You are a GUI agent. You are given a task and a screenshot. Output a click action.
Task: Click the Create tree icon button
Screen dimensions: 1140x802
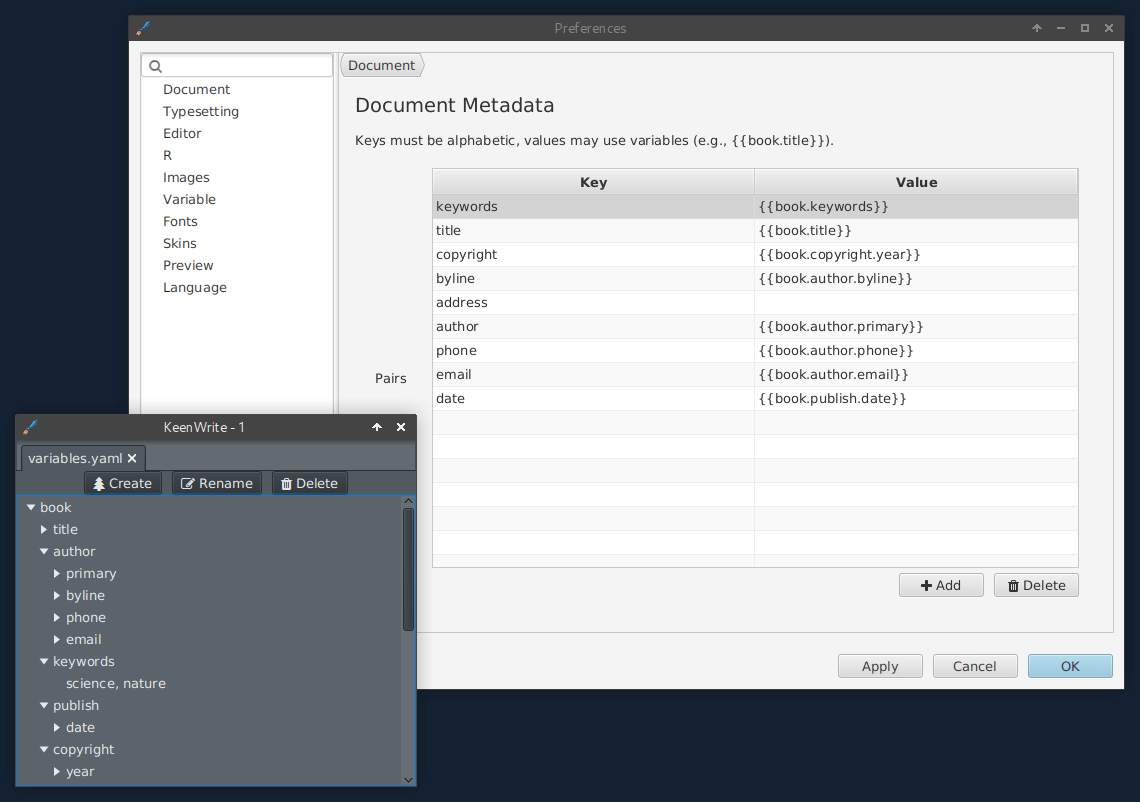point(122,483)
